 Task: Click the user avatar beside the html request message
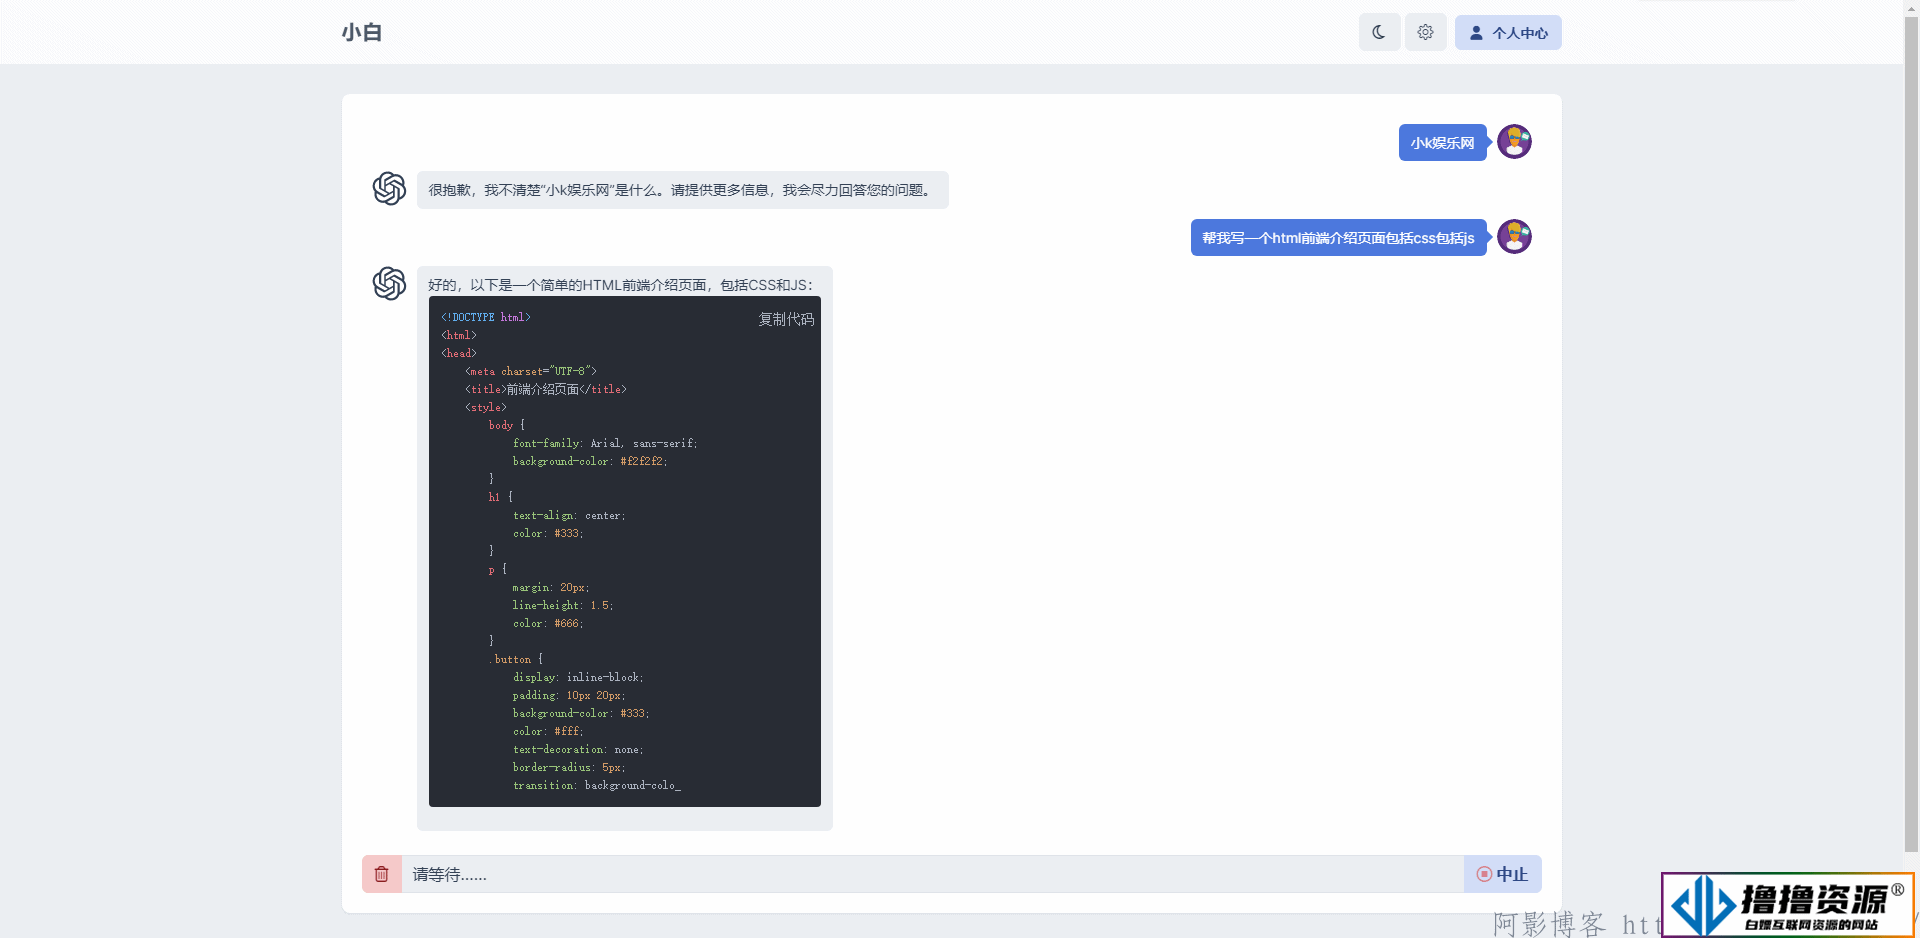[1514, 237]
